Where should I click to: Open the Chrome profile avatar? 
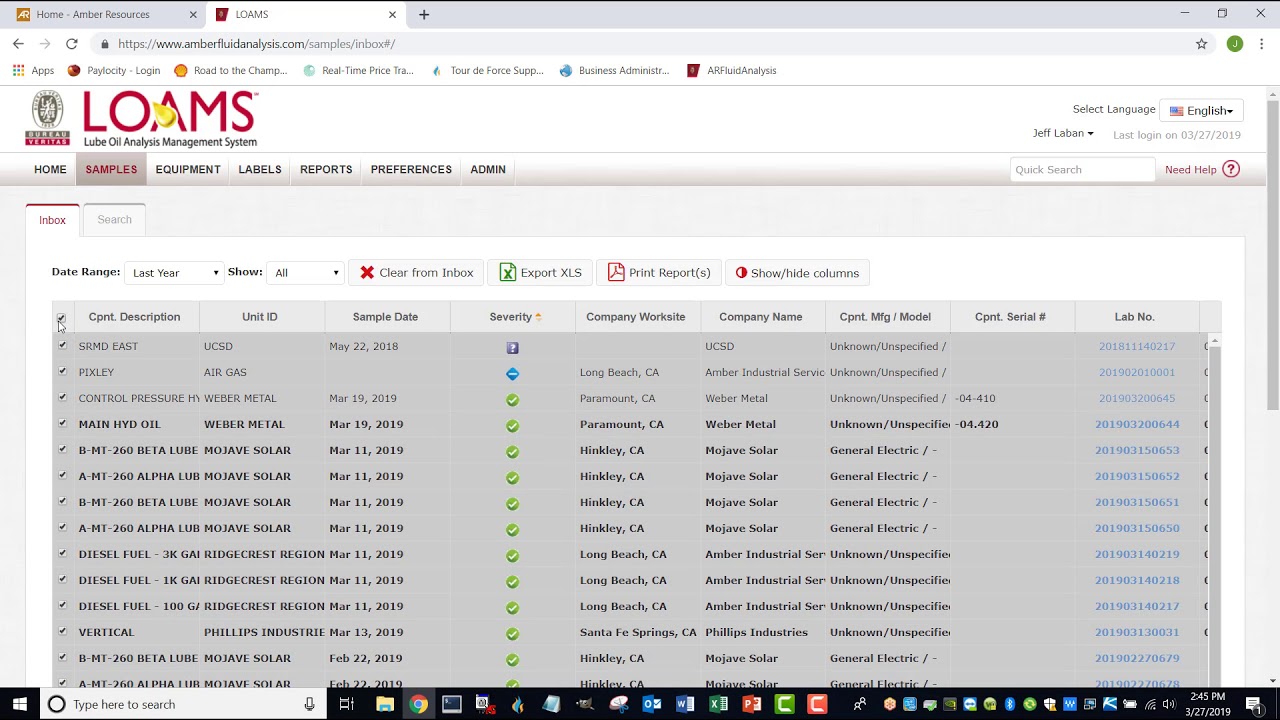click(x=1235, y=44)
